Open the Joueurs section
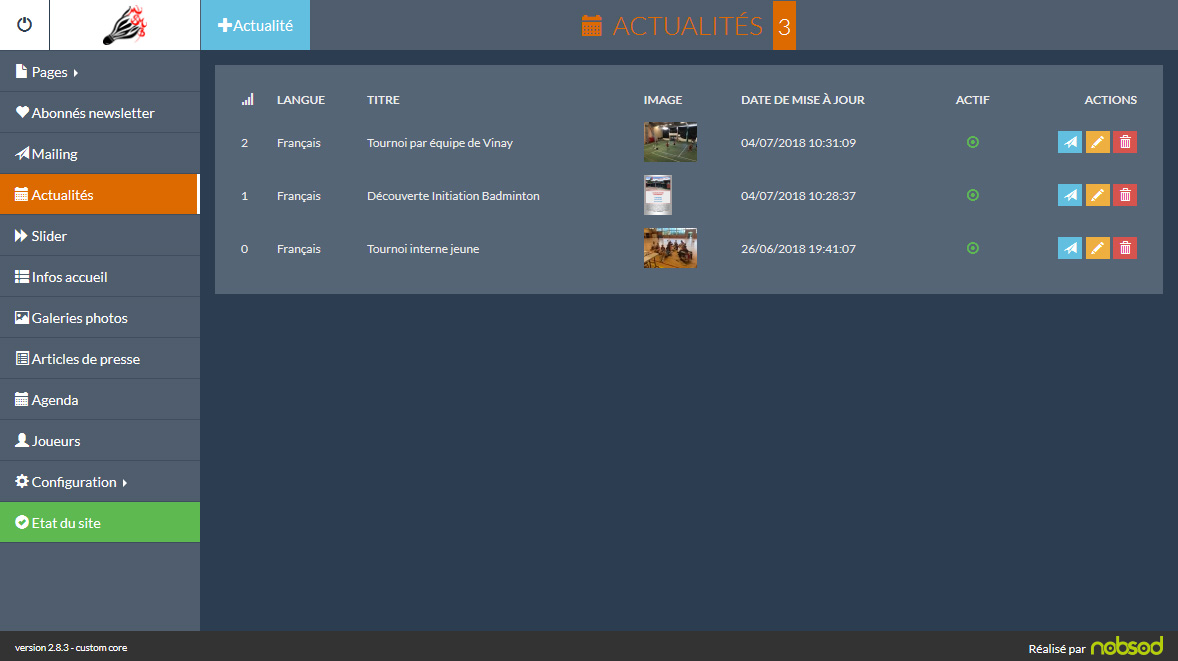This screenshot has height=661, width=1178. pos(100,441)
